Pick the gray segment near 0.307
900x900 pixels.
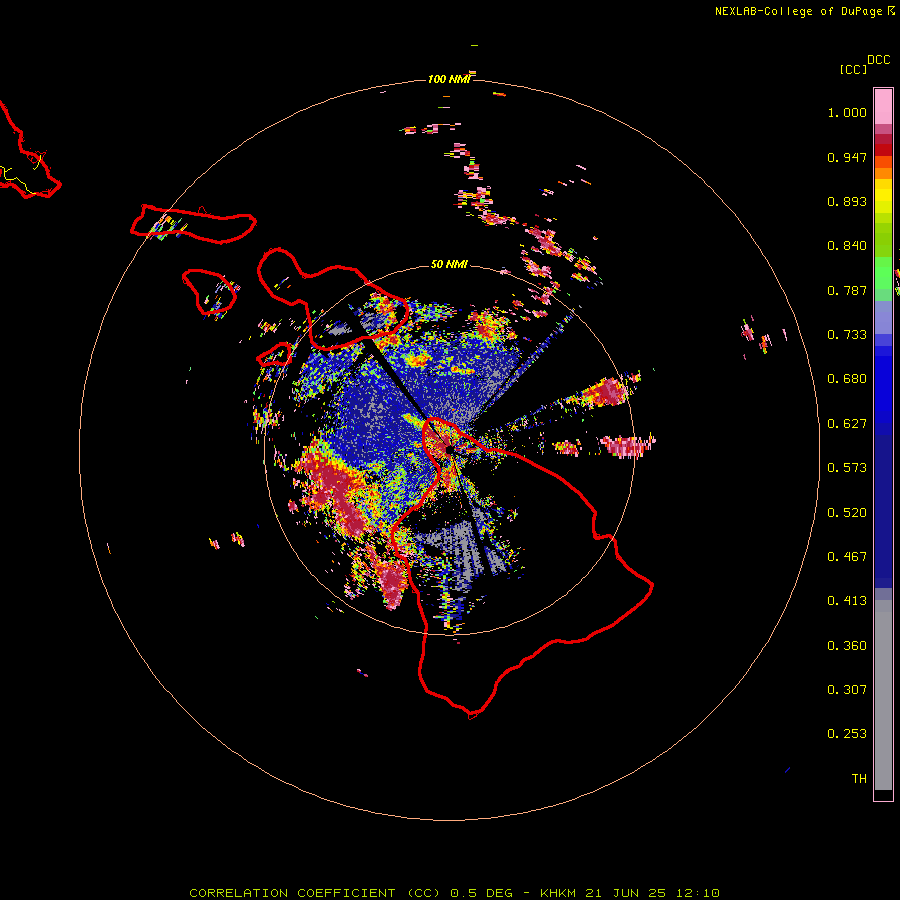(x=883, y=695)
